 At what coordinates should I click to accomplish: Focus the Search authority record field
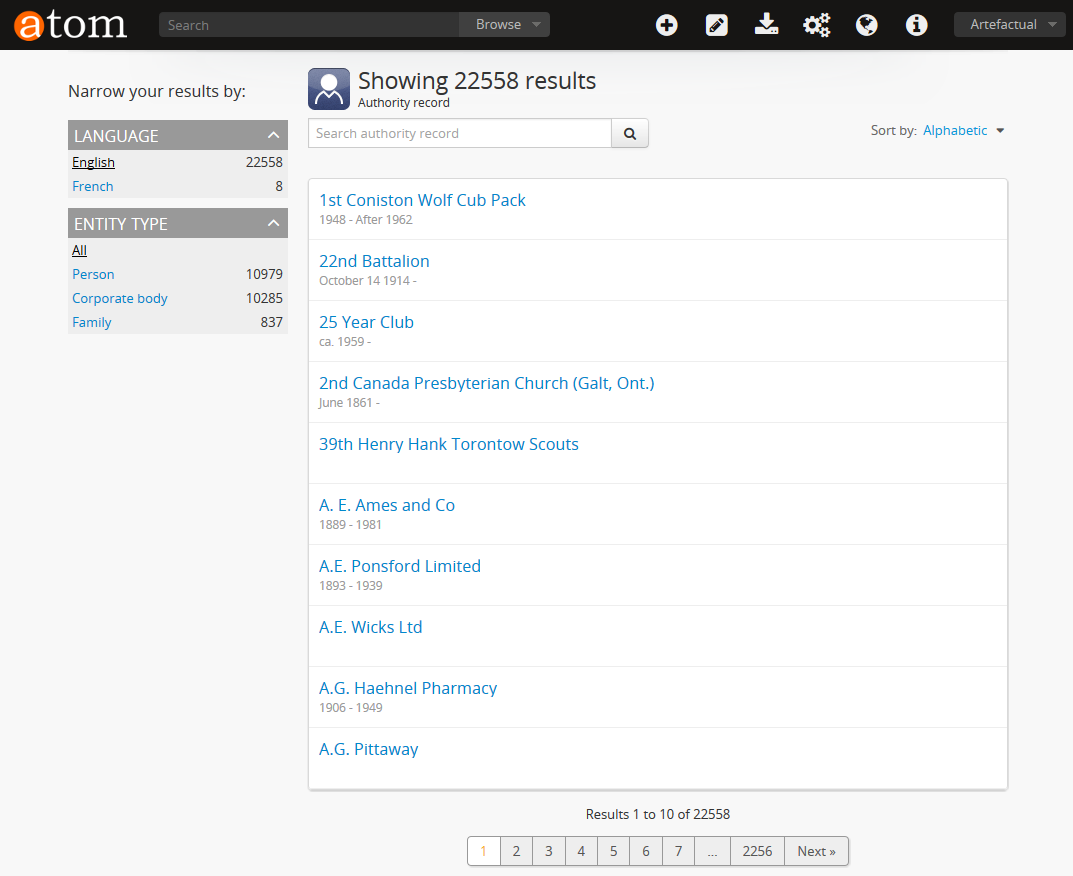pyautogui.click(x=460, y=133)
